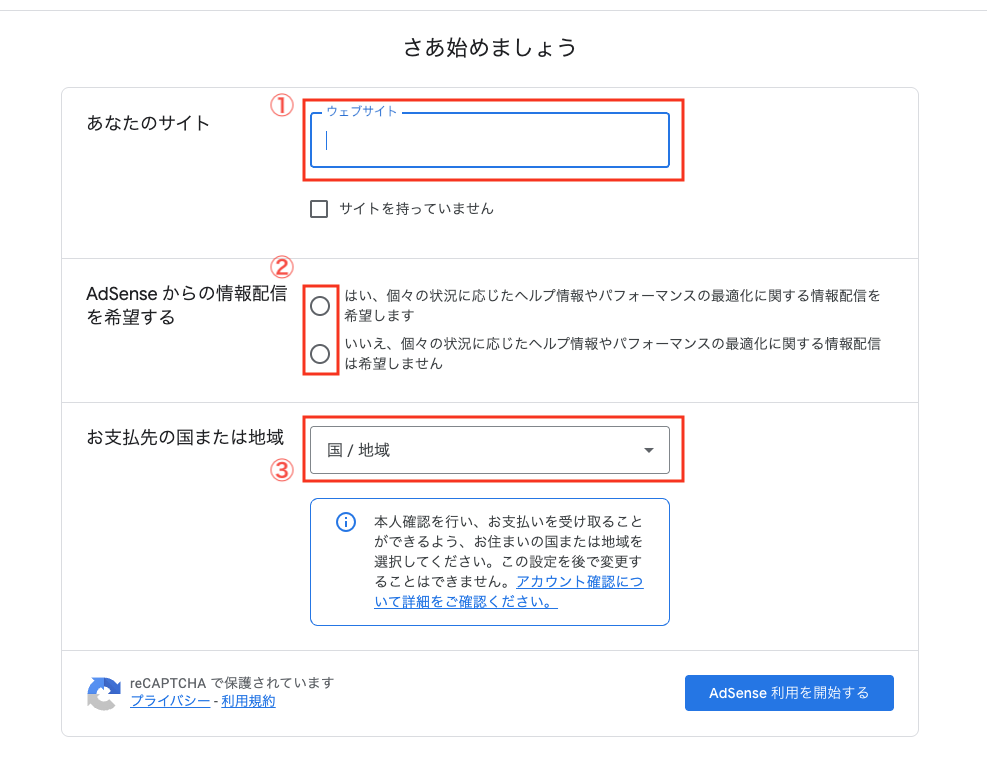Click the reCAPTCHA で保護されています text
The width and height of the screenshot is (987, 763).
click(232, 683)
